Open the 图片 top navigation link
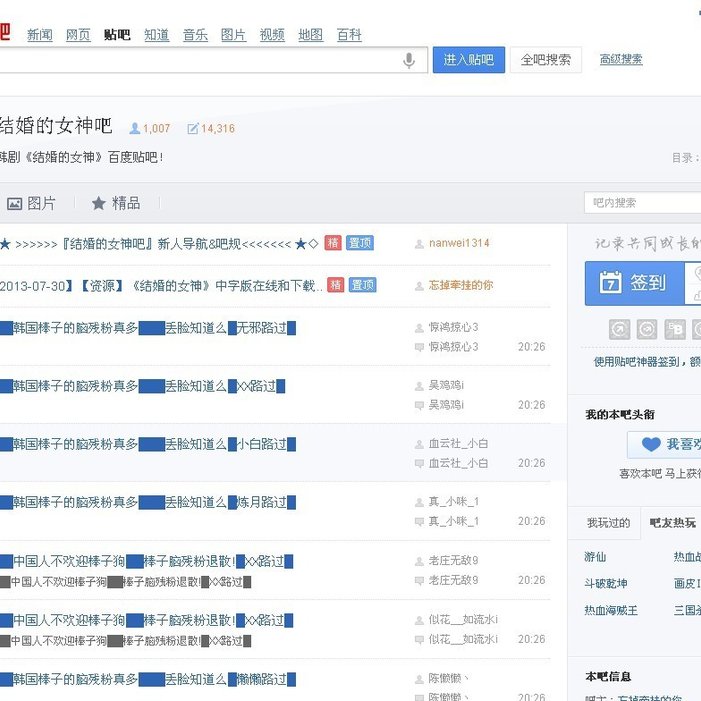Image resolution: width=701 pixels, height=701 pixels. [233, 34]
